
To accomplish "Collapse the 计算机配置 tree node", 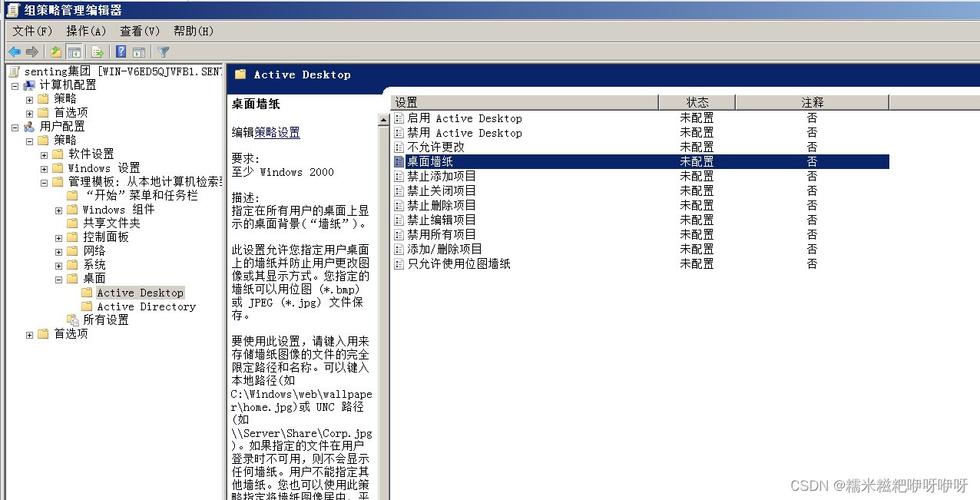I will coord(15,86).
